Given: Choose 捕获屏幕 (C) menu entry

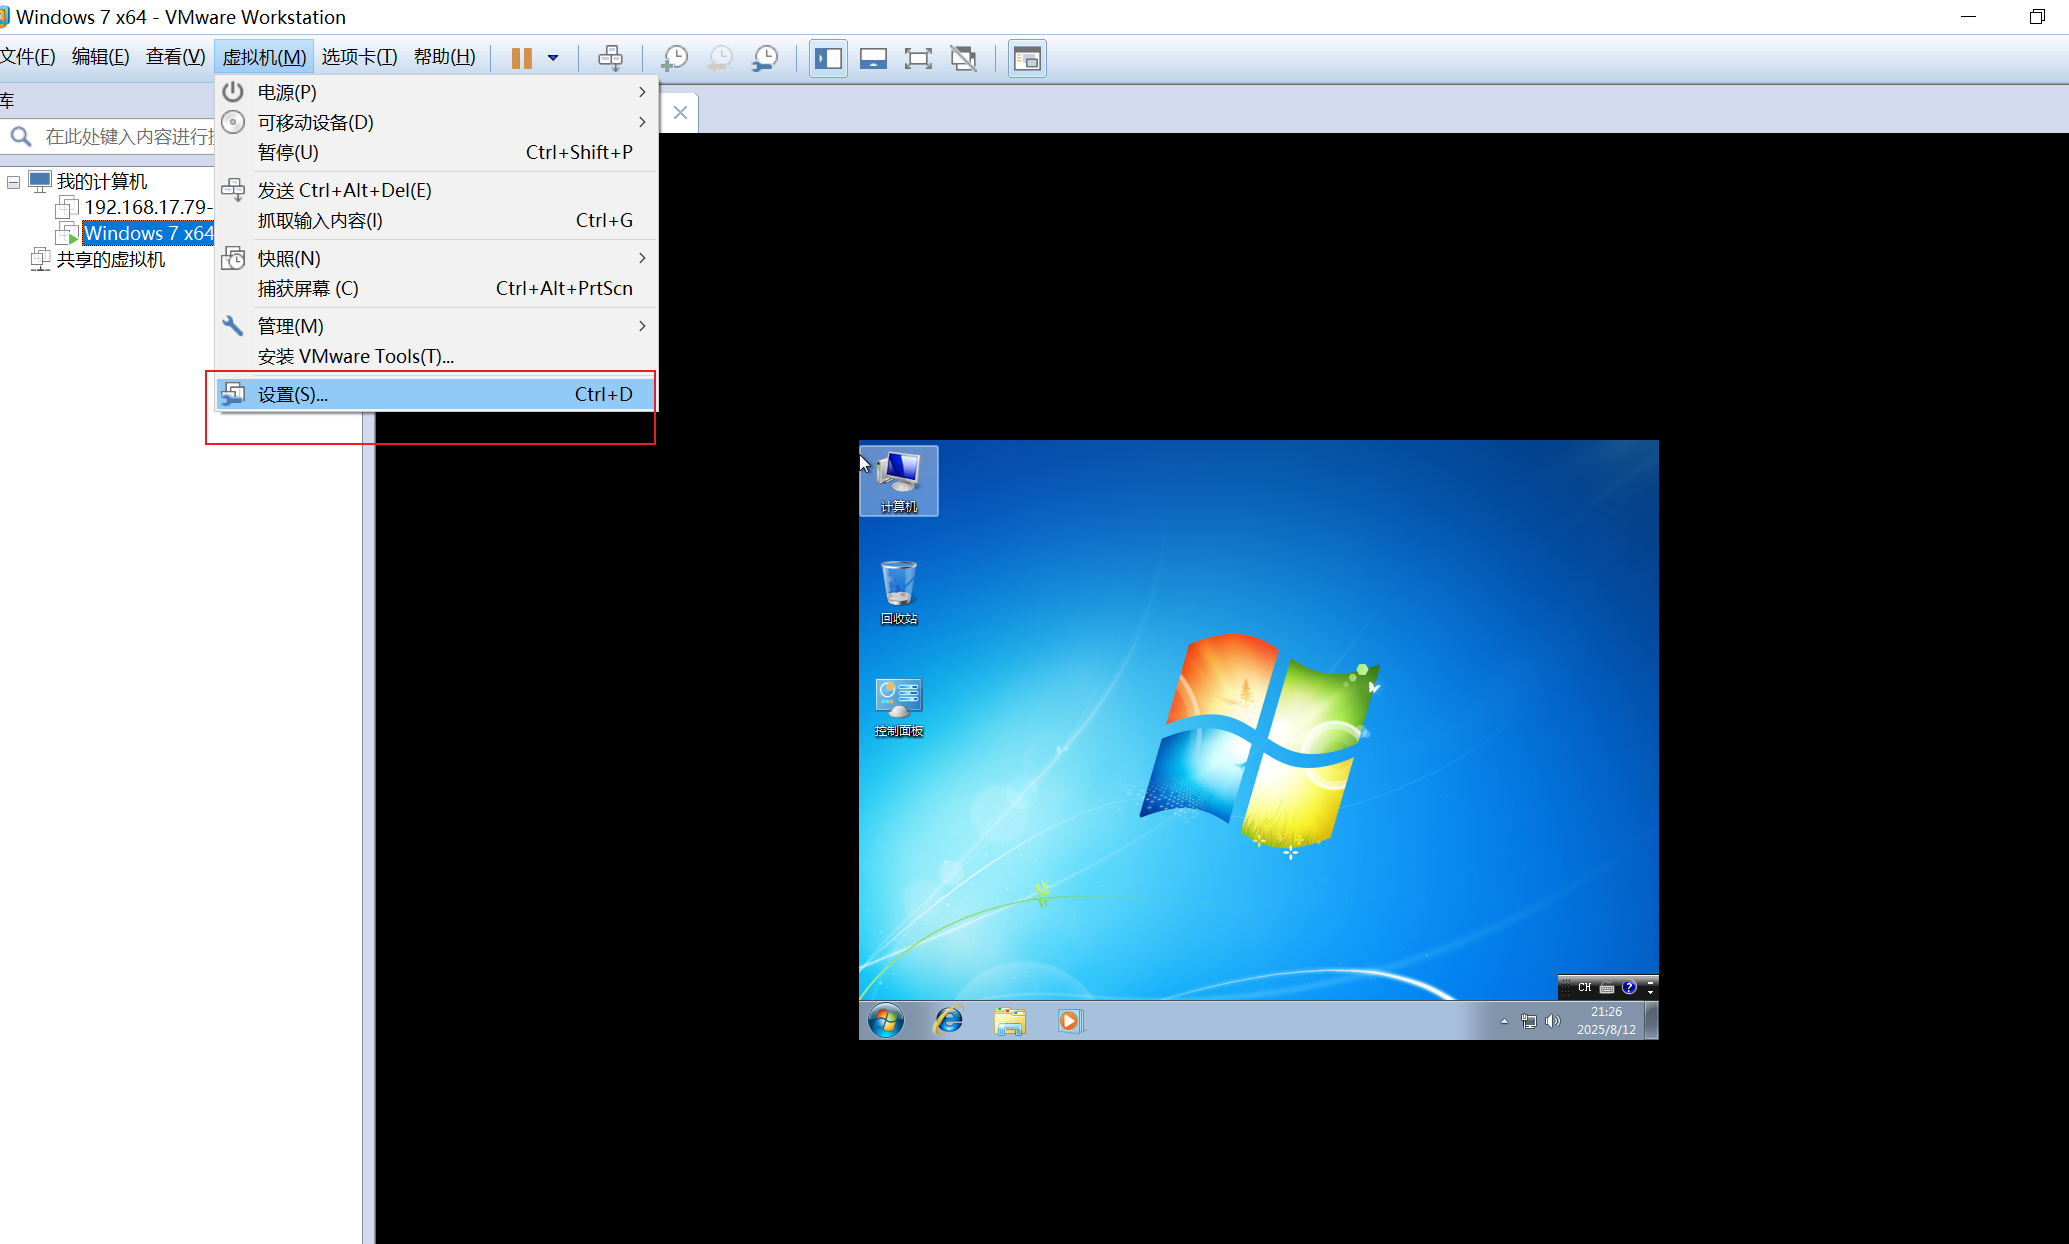Looking at the screenshot, I should (437, 288).
